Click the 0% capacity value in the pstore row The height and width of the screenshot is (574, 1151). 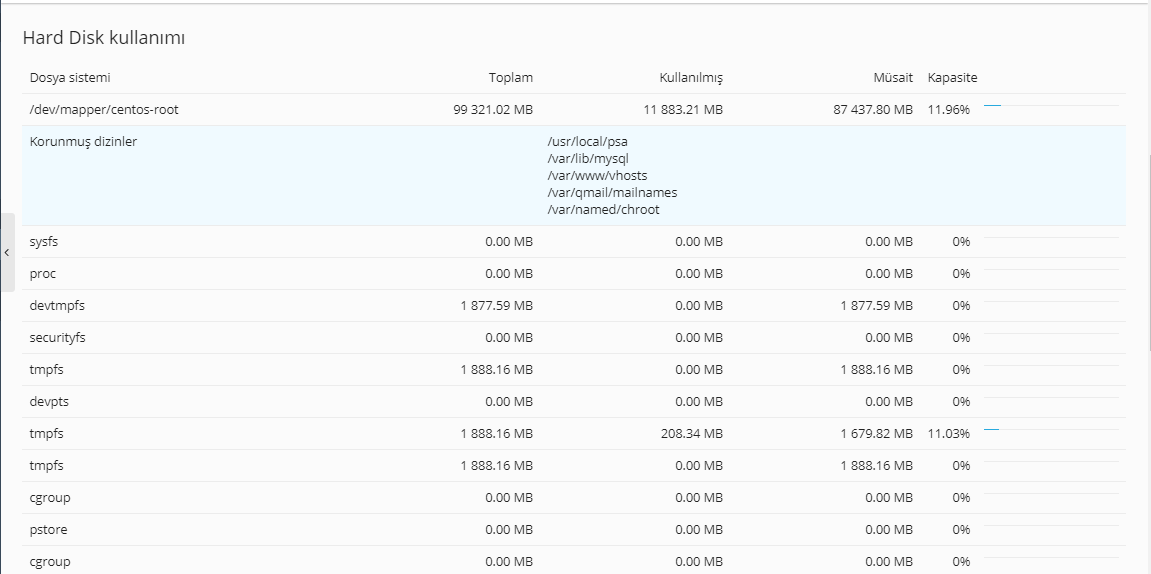(961, 530)
